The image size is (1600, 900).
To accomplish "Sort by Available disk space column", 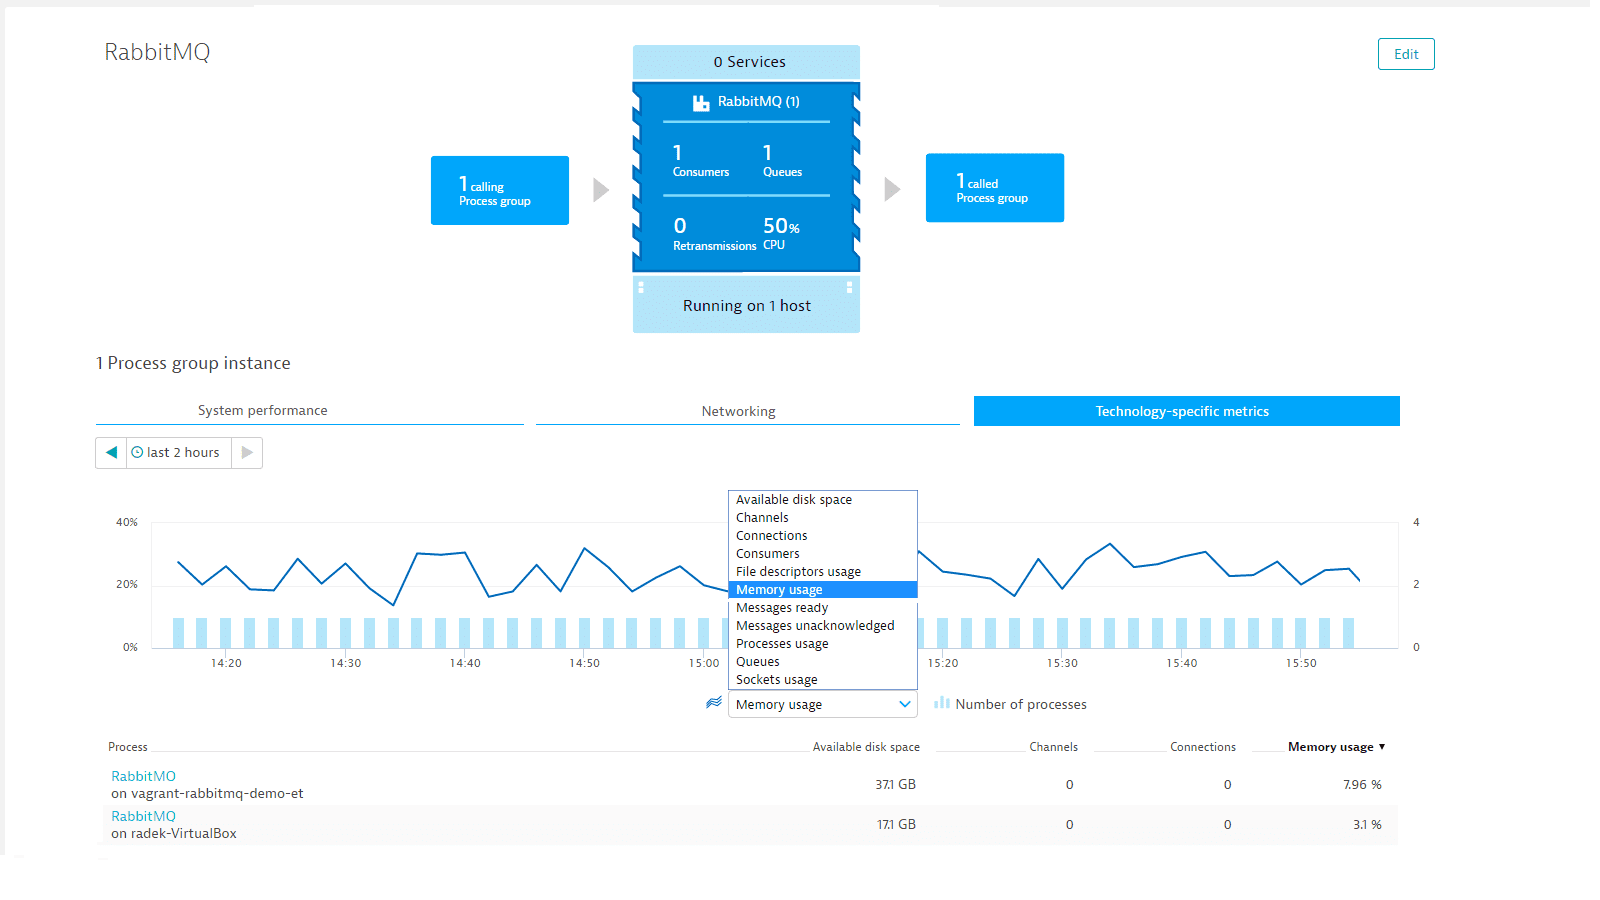I will click(x=866, y=747).
